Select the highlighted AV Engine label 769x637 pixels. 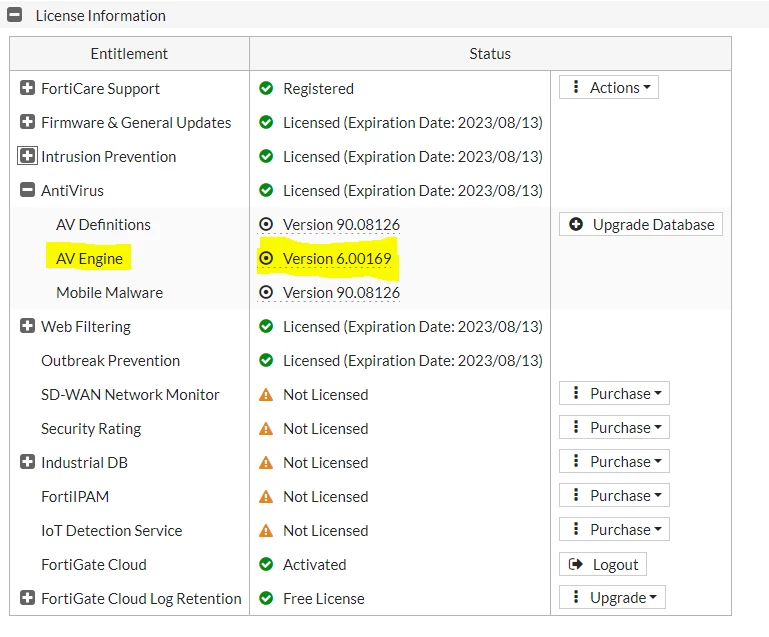point(89,258)
